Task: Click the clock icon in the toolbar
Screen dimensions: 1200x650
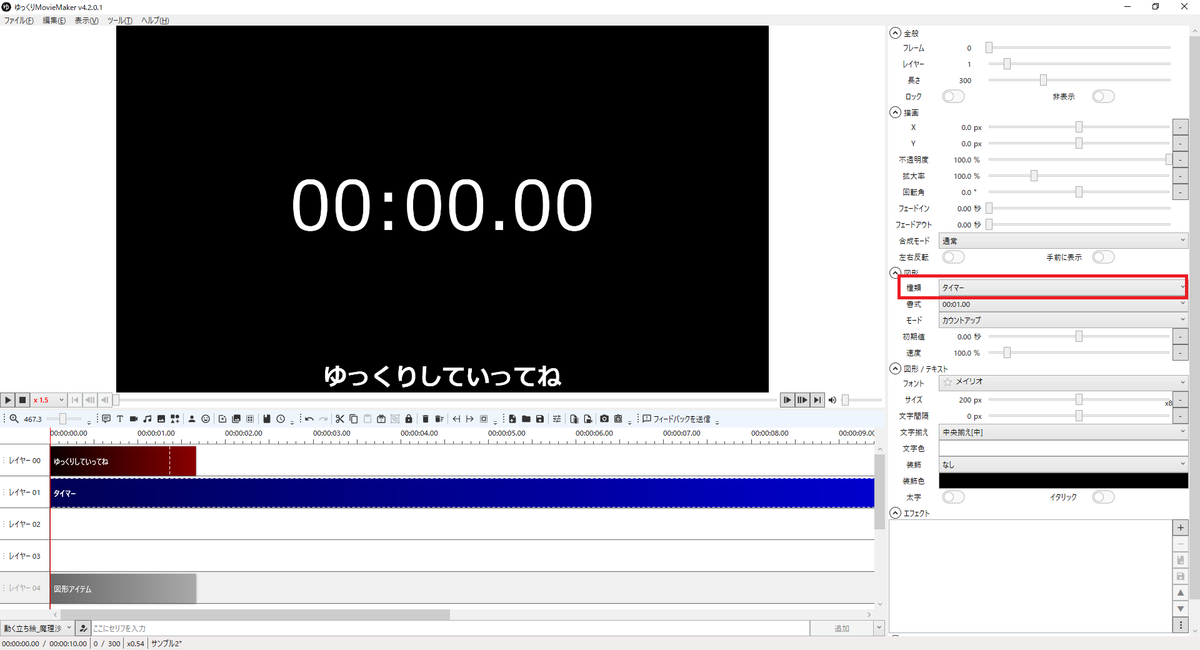Action: point(280,418)
